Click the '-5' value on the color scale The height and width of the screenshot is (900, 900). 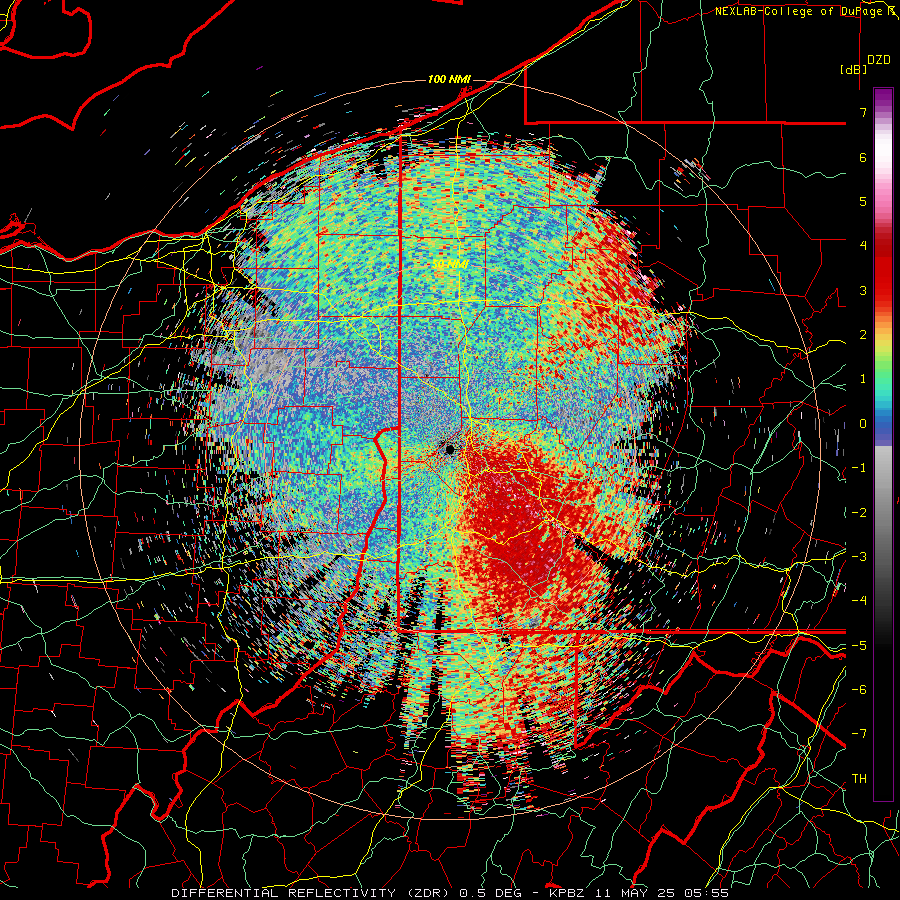pos(859,646)
